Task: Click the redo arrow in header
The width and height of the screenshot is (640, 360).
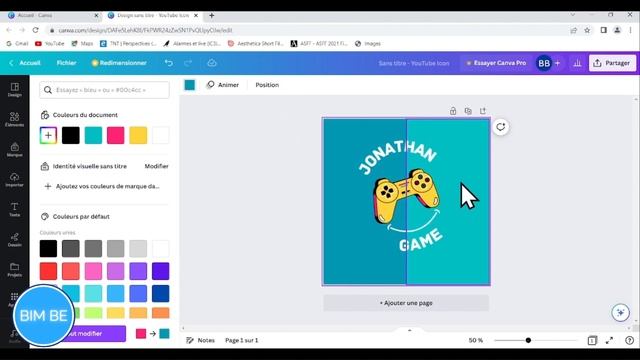Action: click(x=188, y=63)
